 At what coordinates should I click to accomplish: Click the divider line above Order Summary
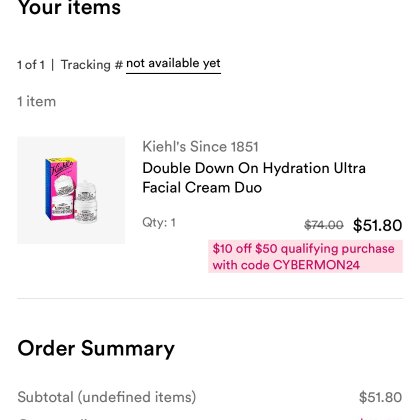click(x=210, y=299)
